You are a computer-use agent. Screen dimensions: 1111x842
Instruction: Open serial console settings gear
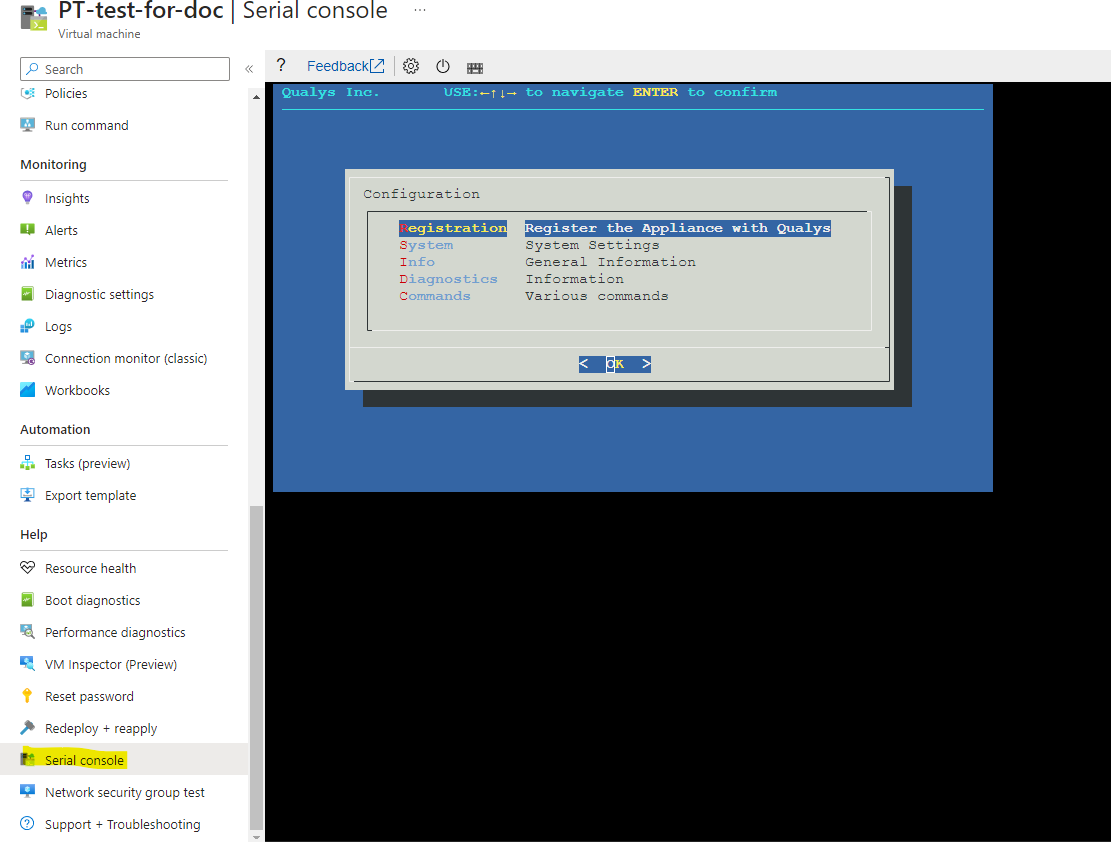pos(411,67)
